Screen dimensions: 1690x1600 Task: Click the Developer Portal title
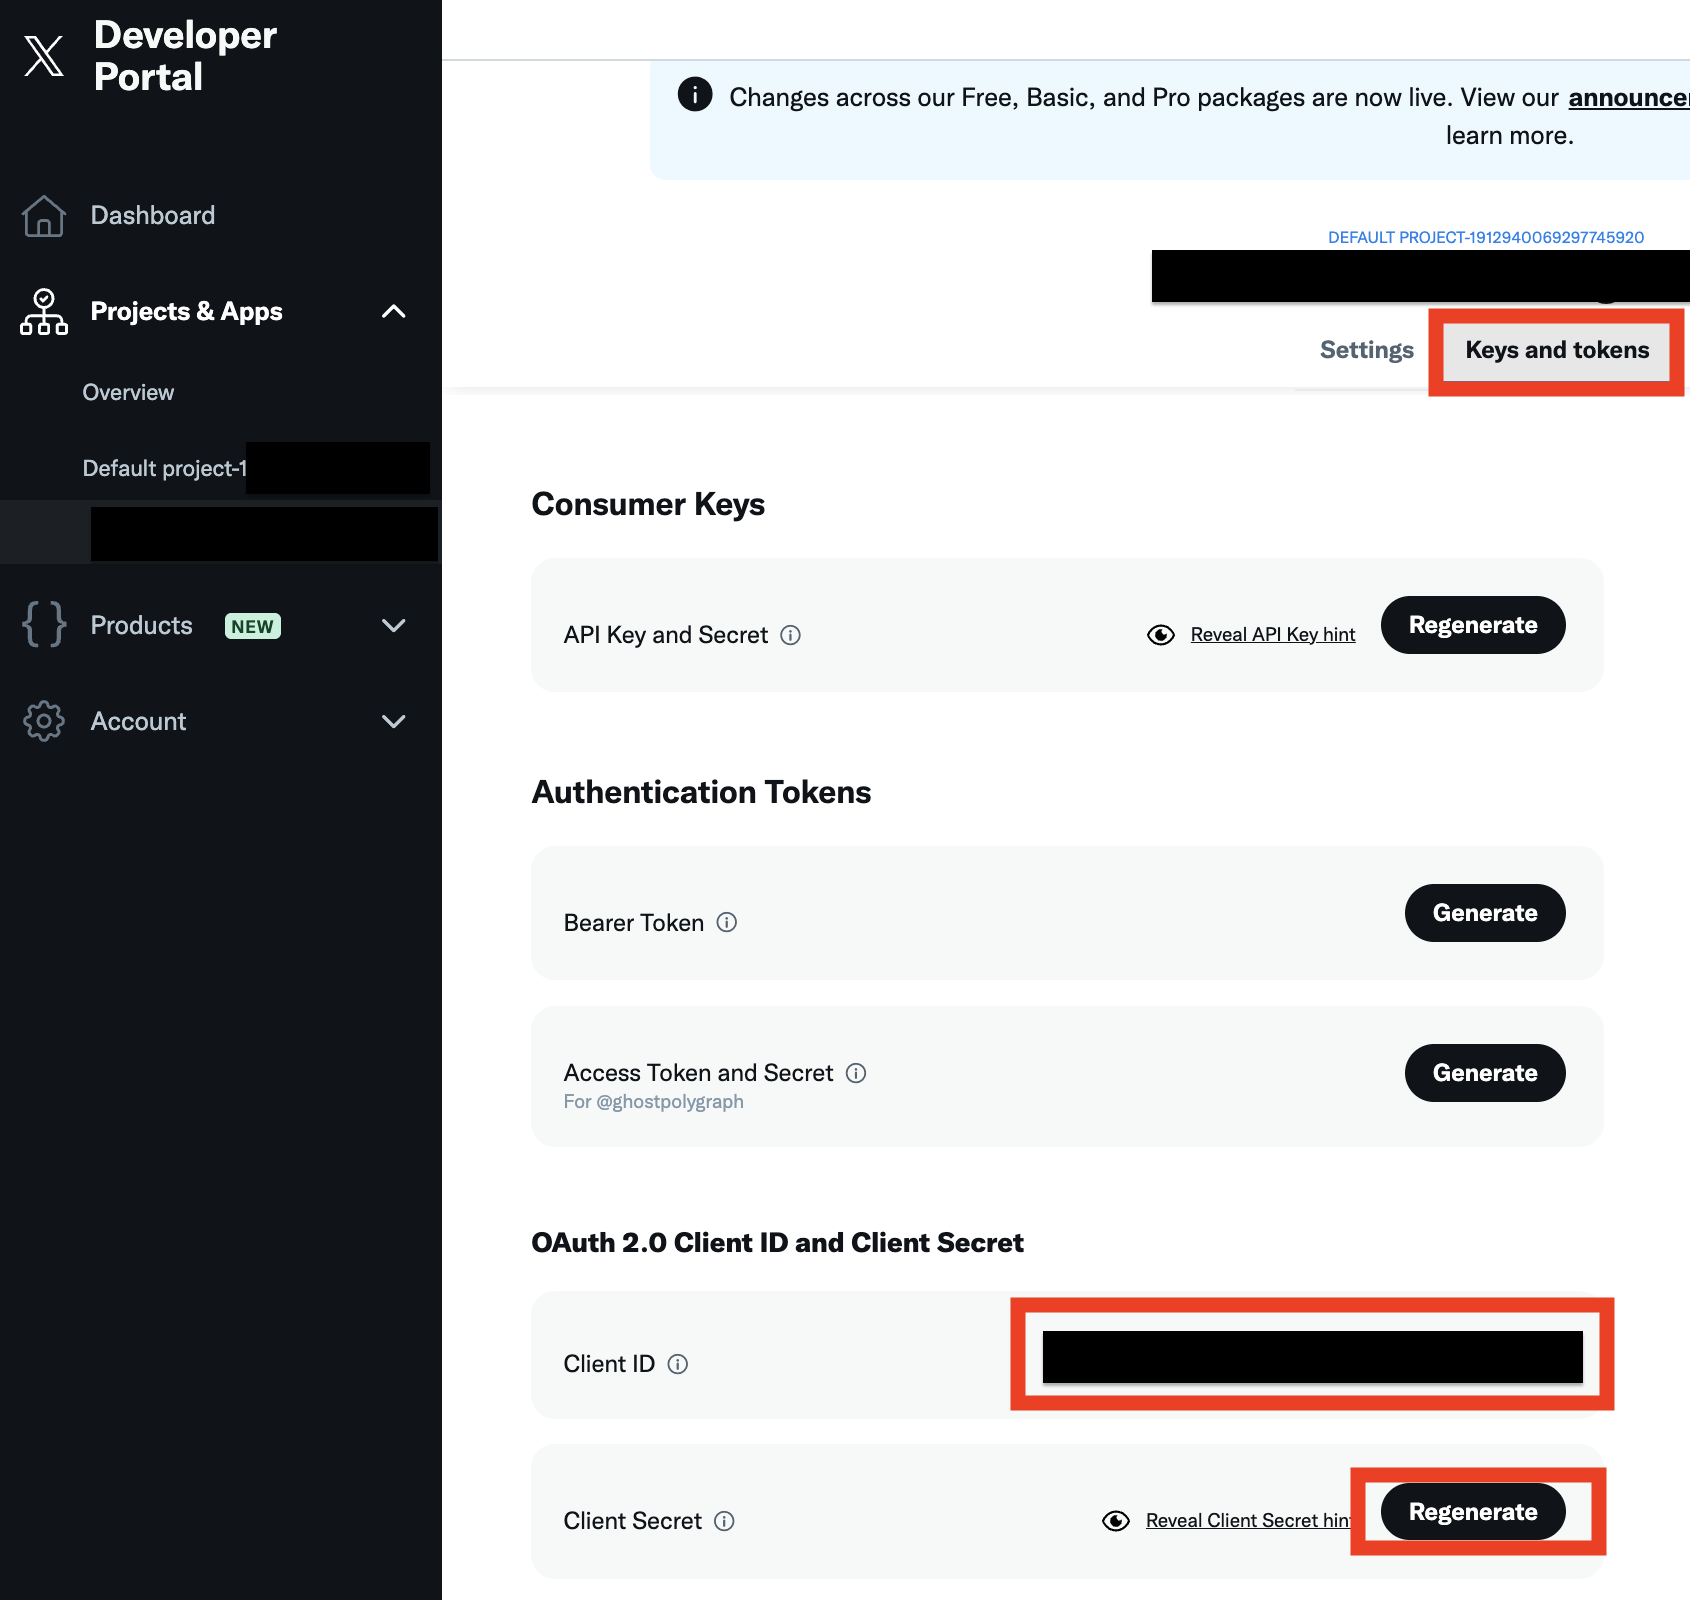click(x=185, y=56)
